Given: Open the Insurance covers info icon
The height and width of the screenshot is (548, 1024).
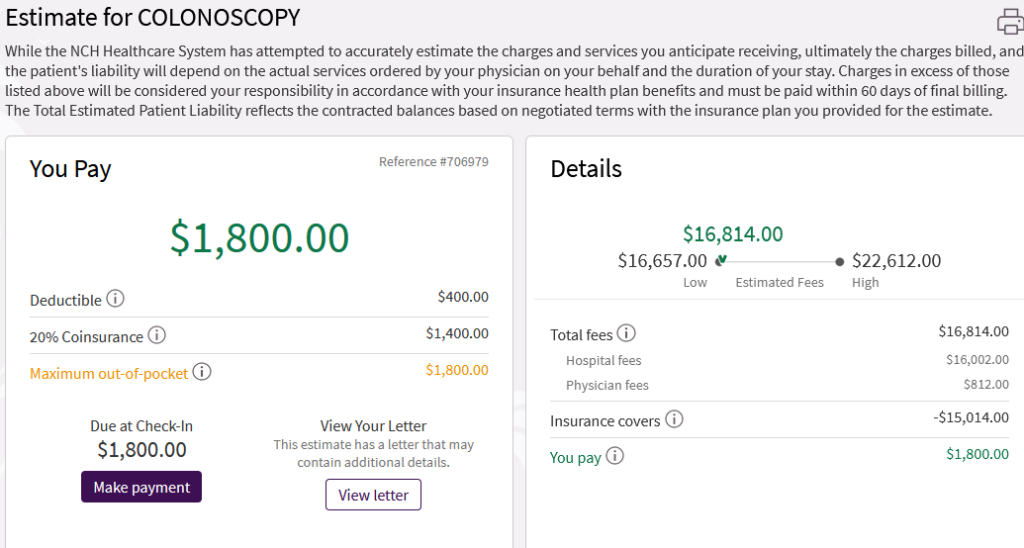Looking at the screenshot, I should (674, 420).
